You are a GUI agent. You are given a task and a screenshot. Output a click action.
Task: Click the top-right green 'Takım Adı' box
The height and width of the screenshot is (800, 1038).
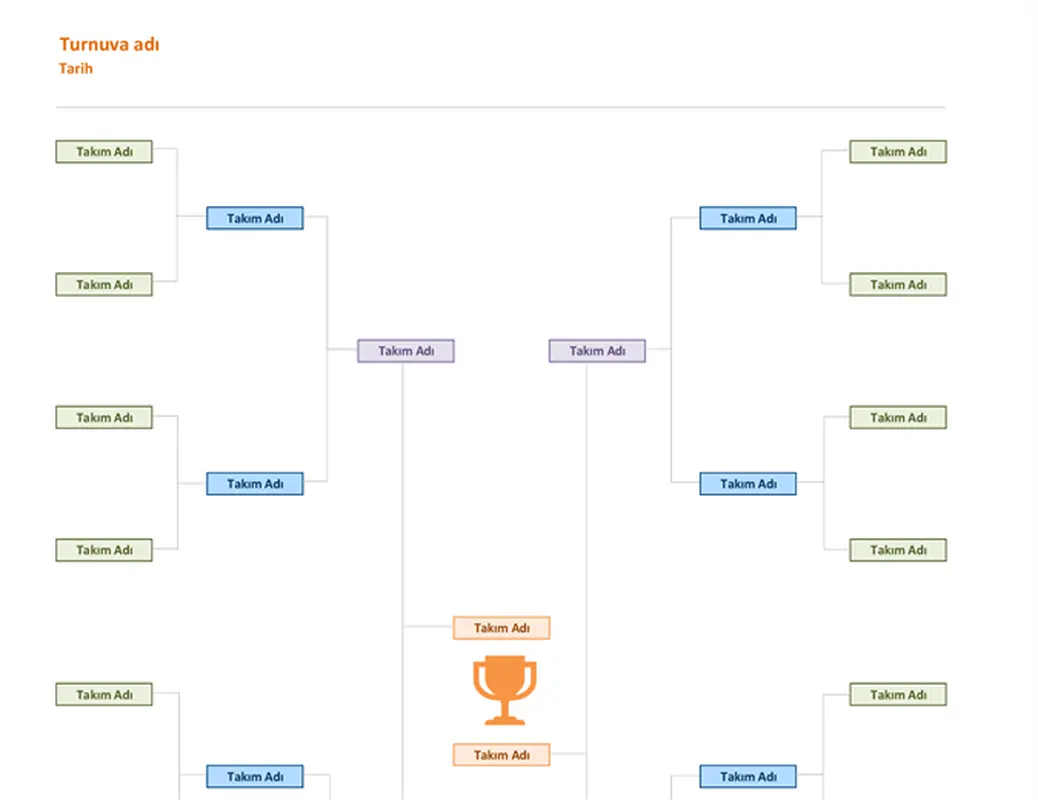click(x=898, y=152)
